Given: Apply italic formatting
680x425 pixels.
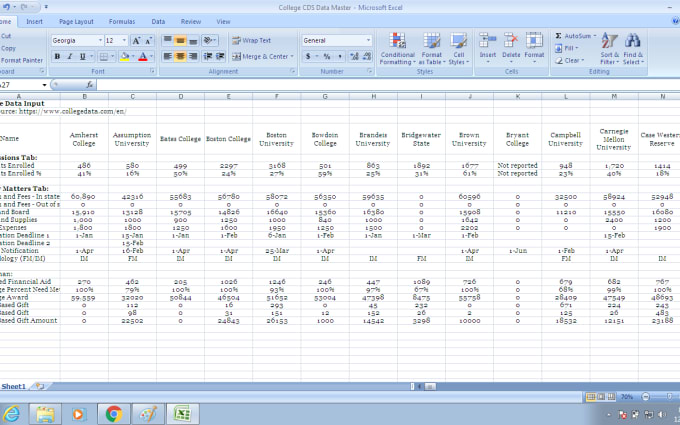Looking at the screenshot, I should (x=69, y=56).
